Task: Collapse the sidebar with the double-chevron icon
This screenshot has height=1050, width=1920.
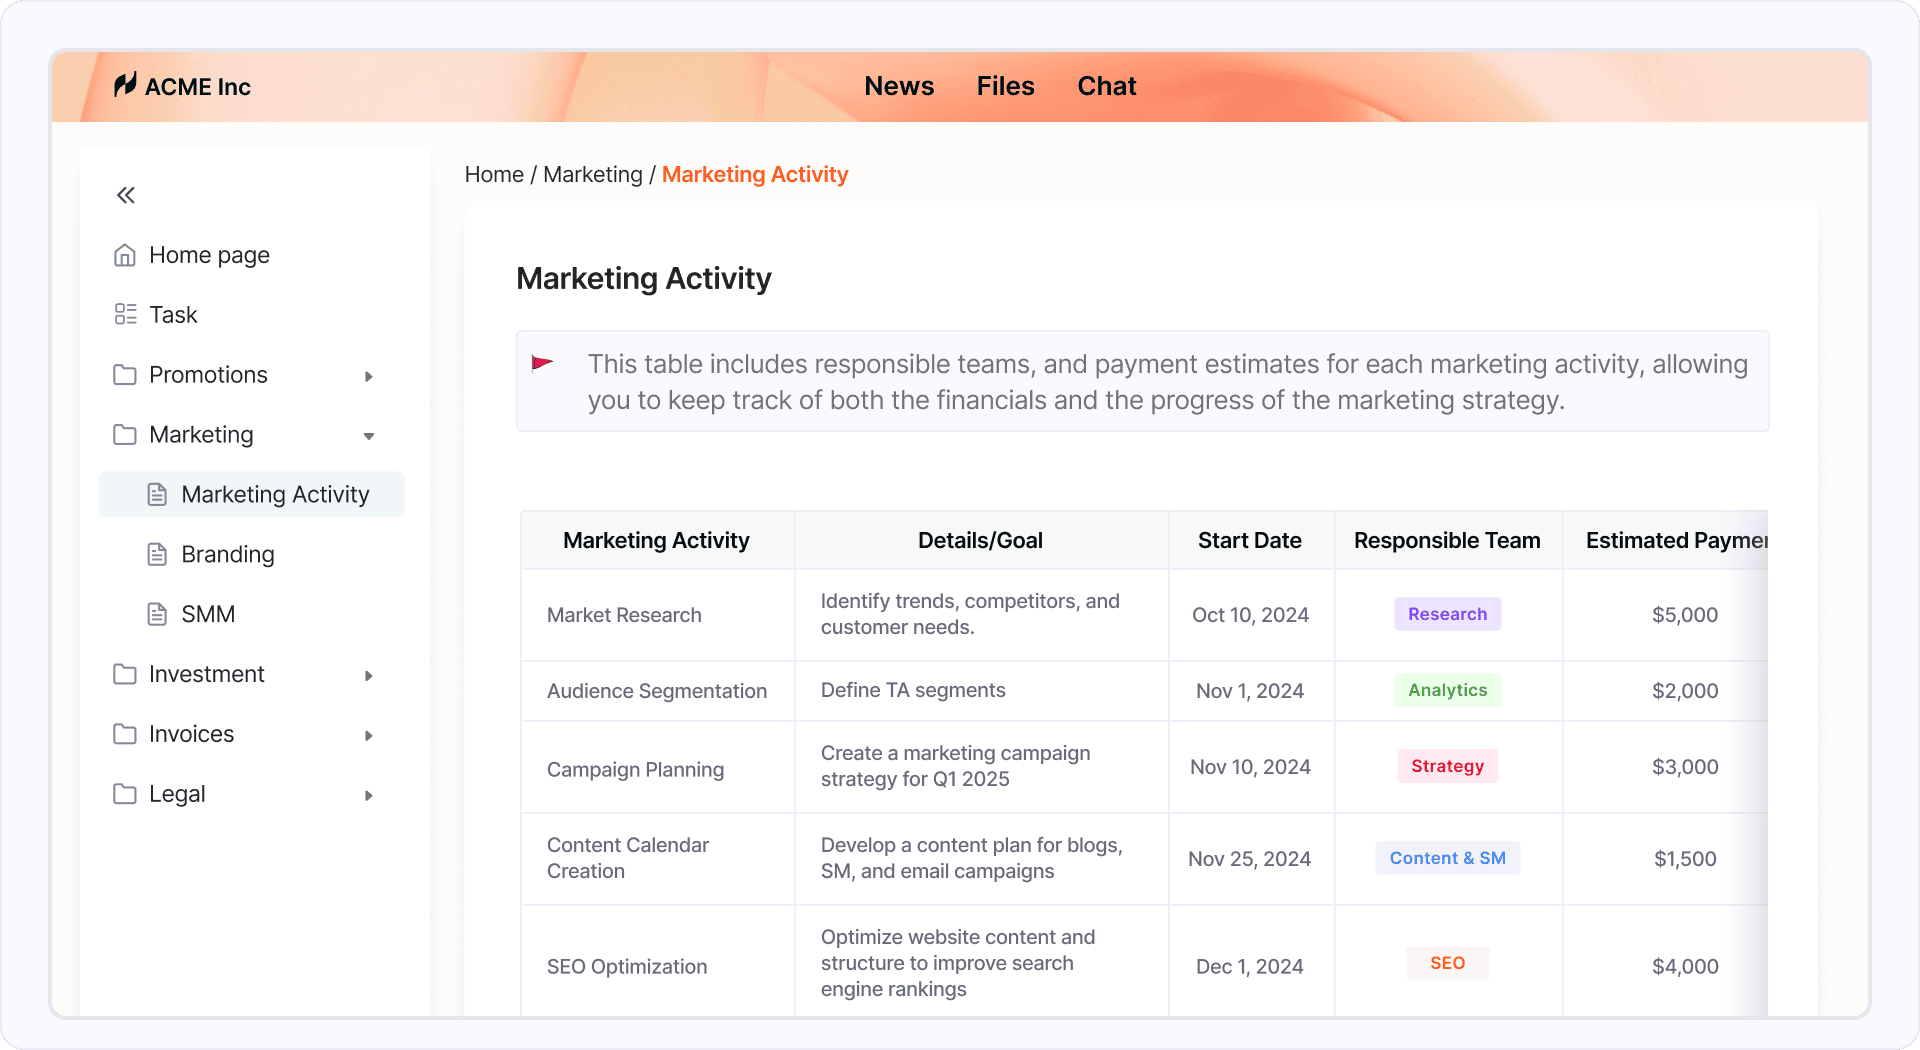Action: click(125, 194)
